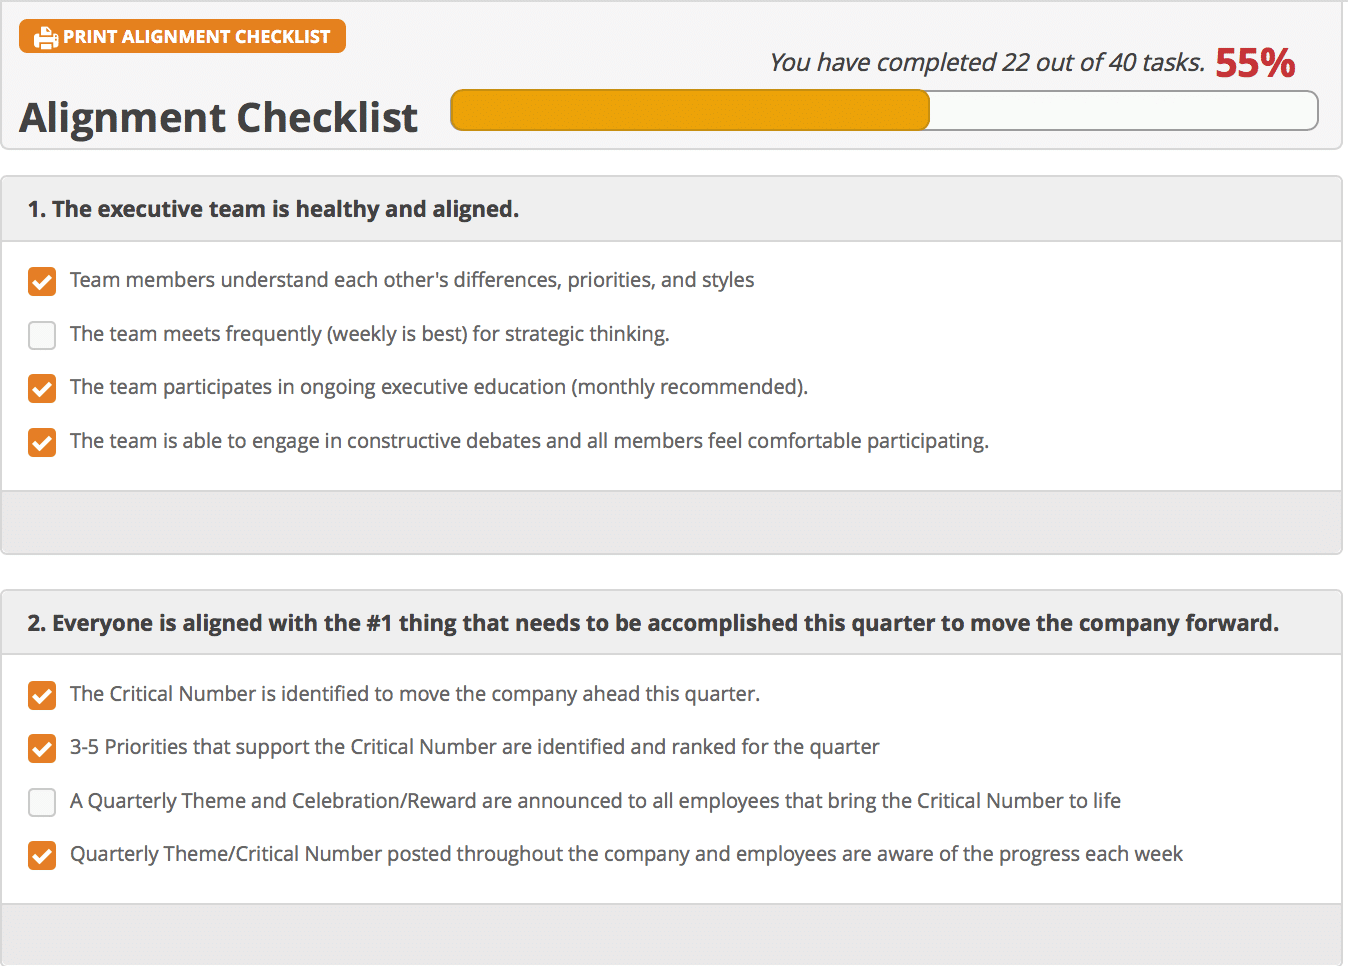Click 'The team meets frequently' label text
1348x966 pixels.
click(369, 334)
